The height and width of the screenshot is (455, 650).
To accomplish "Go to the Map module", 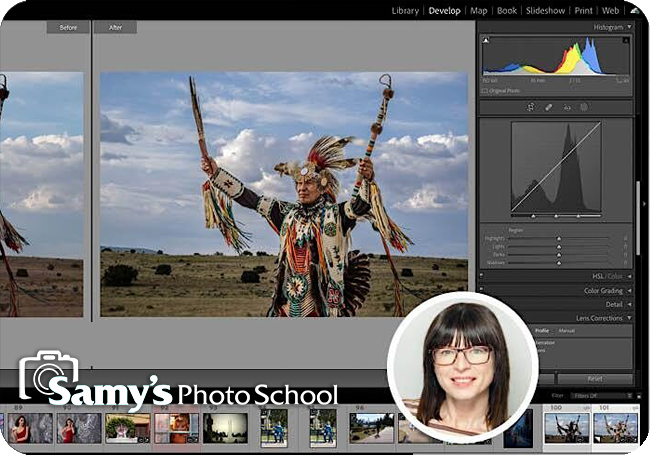I will pyautogui.click(x=478, y=11).
